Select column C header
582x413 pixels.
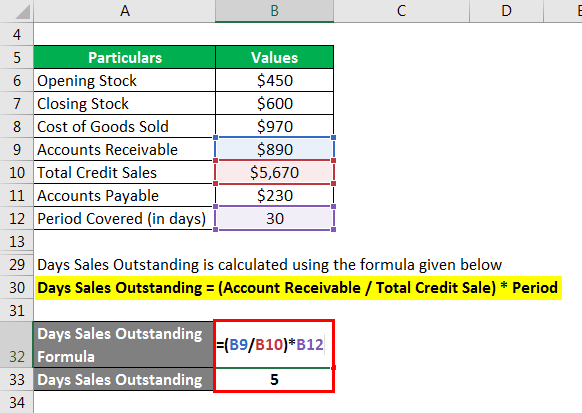click(x=401, y=11)
